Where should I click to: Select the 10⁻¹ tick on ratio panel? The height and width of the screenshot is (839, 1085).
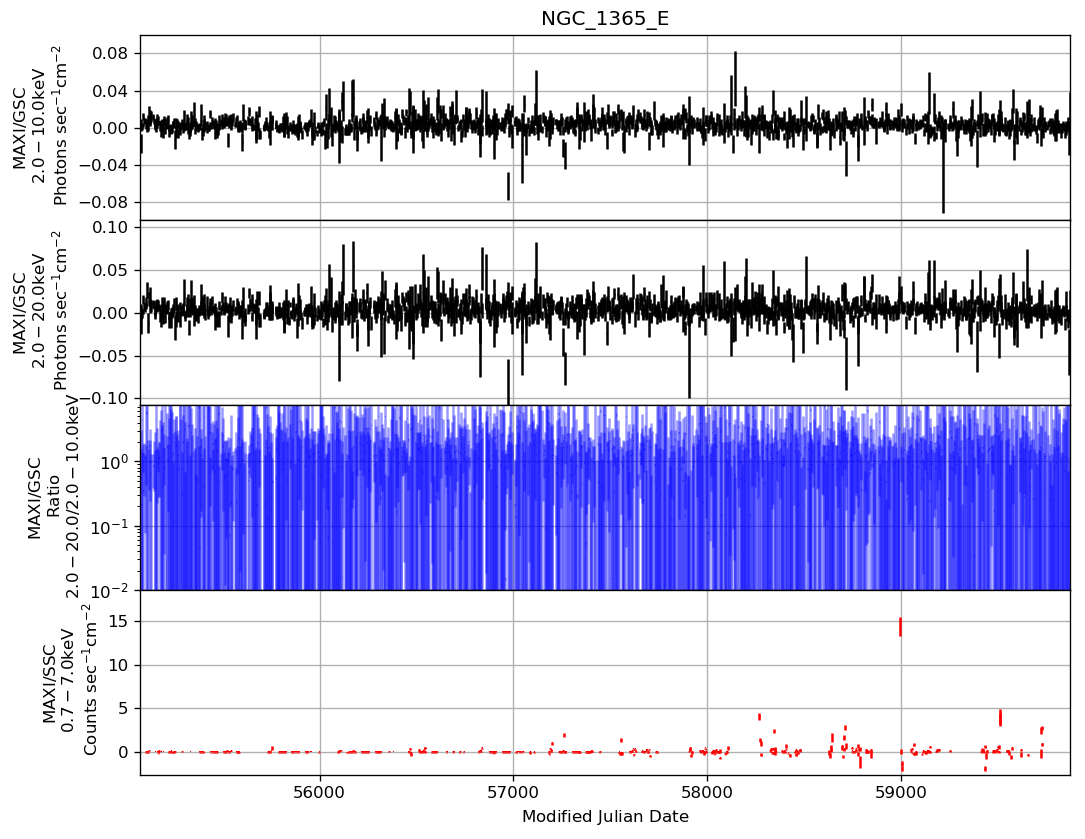111,525
